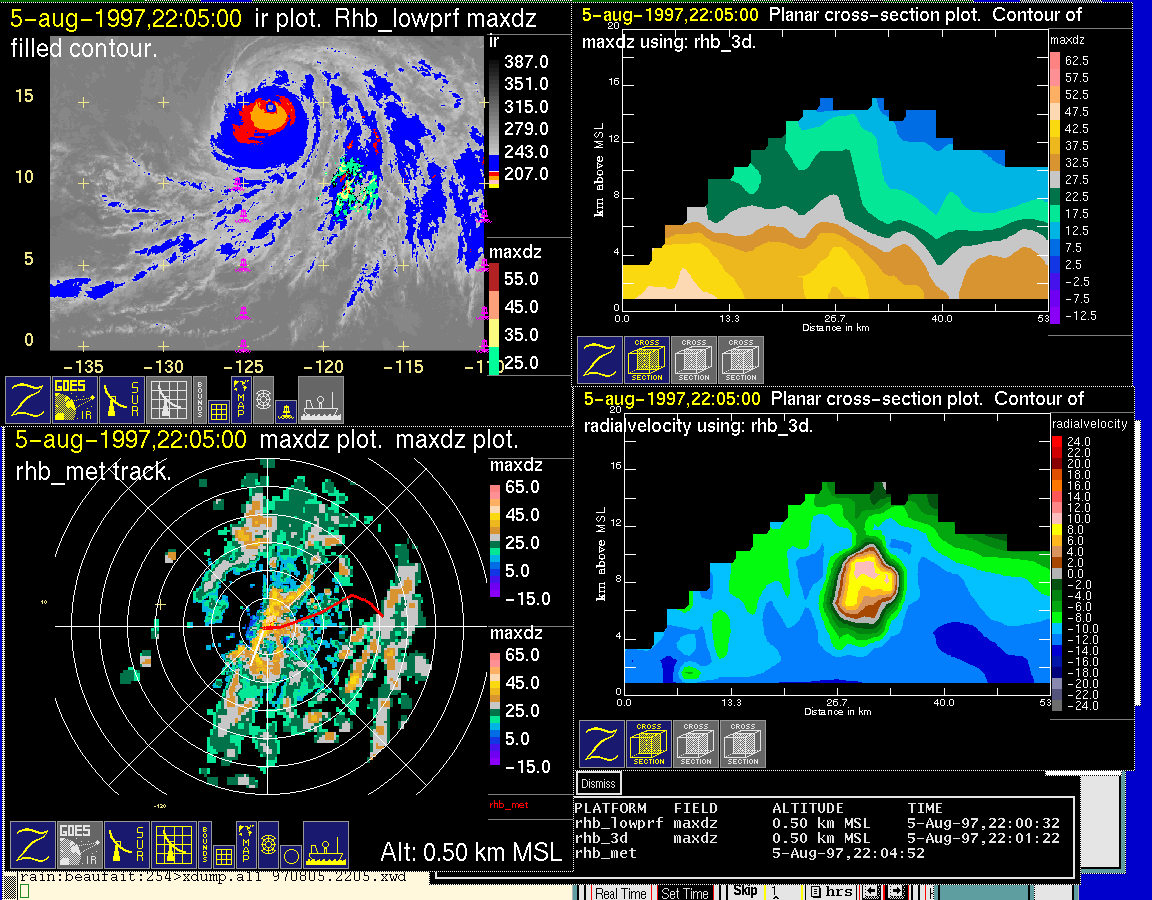Step time backward with left arrow button
Image resolution: width=1152 pixels, height=900 pixels.
click(873, 892)
